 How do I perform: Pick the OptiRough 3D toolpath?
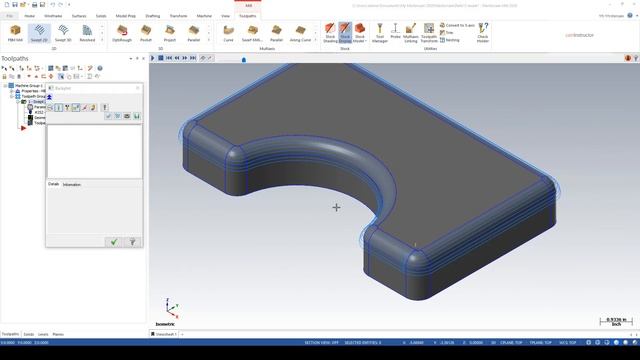(122, 33)
